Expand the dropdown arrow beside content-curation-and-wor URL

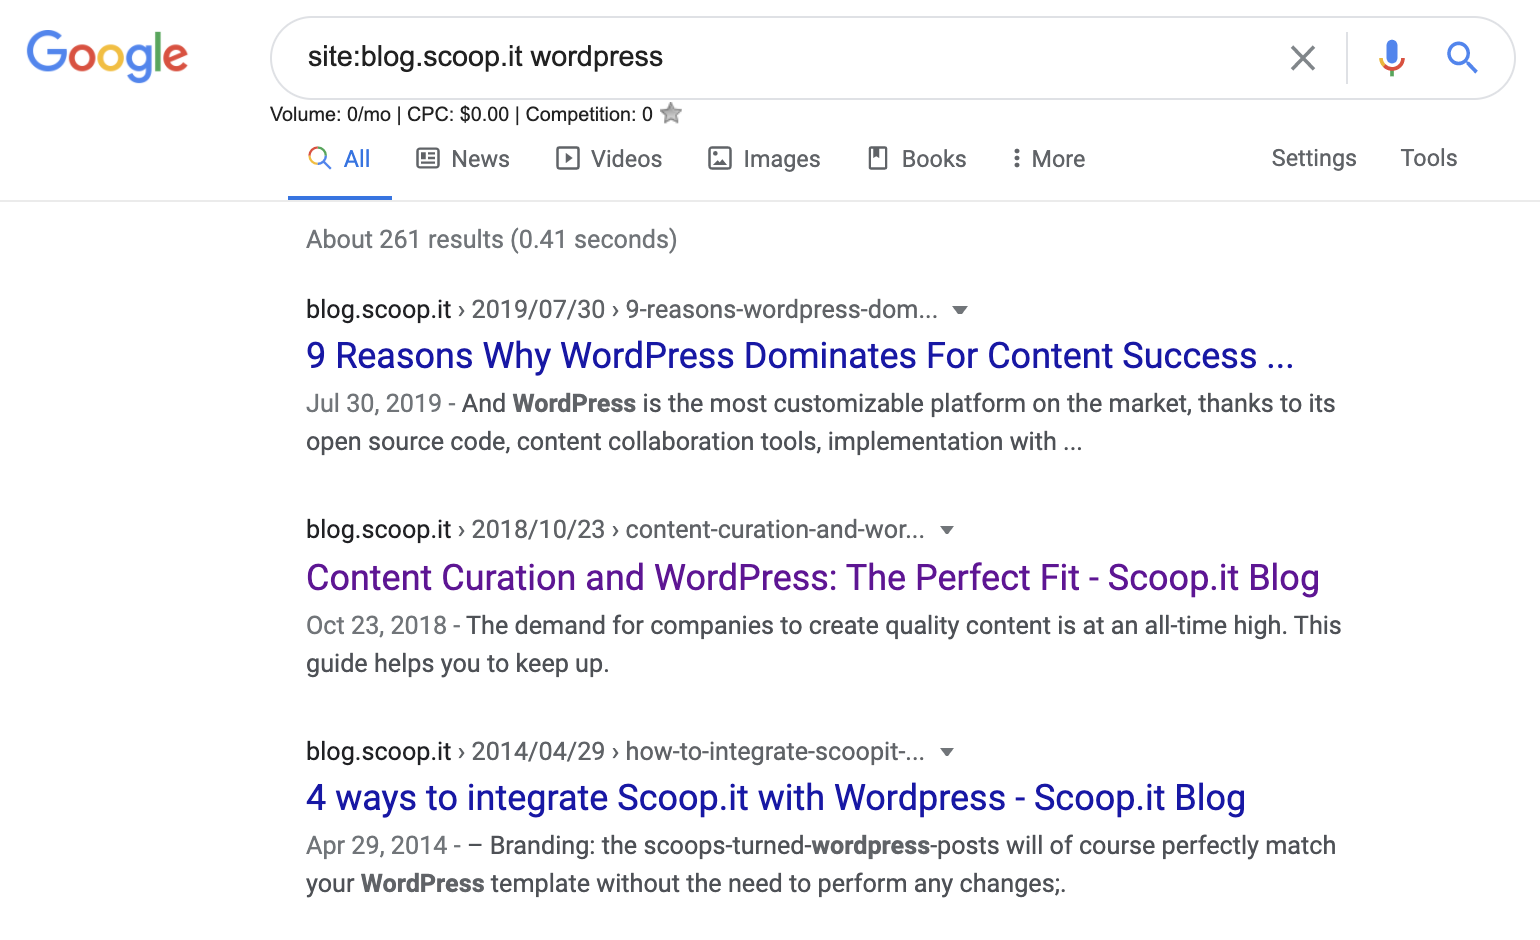[x=947, y=530]
